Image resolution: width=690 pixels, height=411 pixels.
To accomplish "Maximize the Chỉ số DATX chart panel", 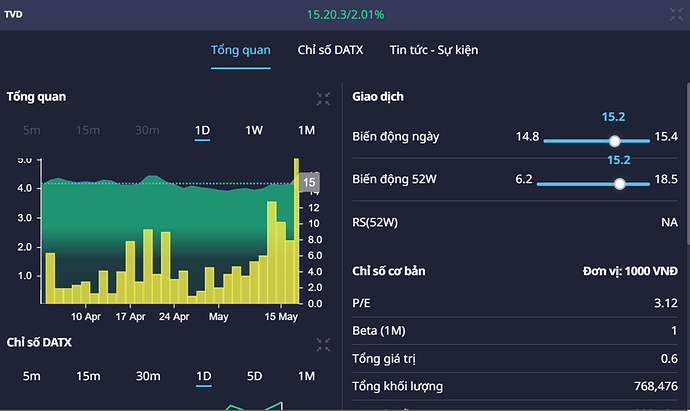I will [323, 344].
